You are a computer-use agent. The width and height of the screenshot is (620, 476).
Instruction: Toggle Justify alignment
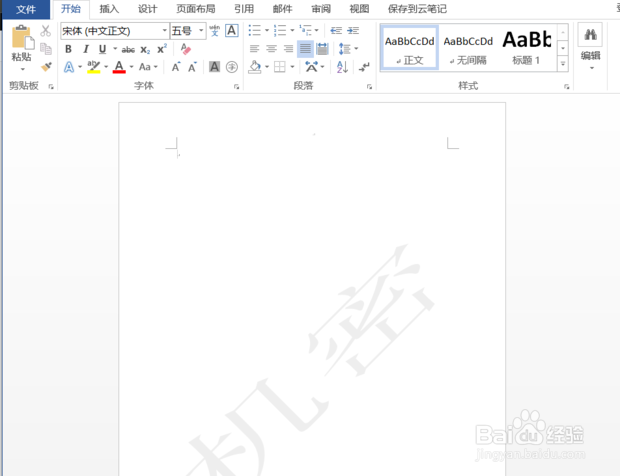tap(305, 49)
